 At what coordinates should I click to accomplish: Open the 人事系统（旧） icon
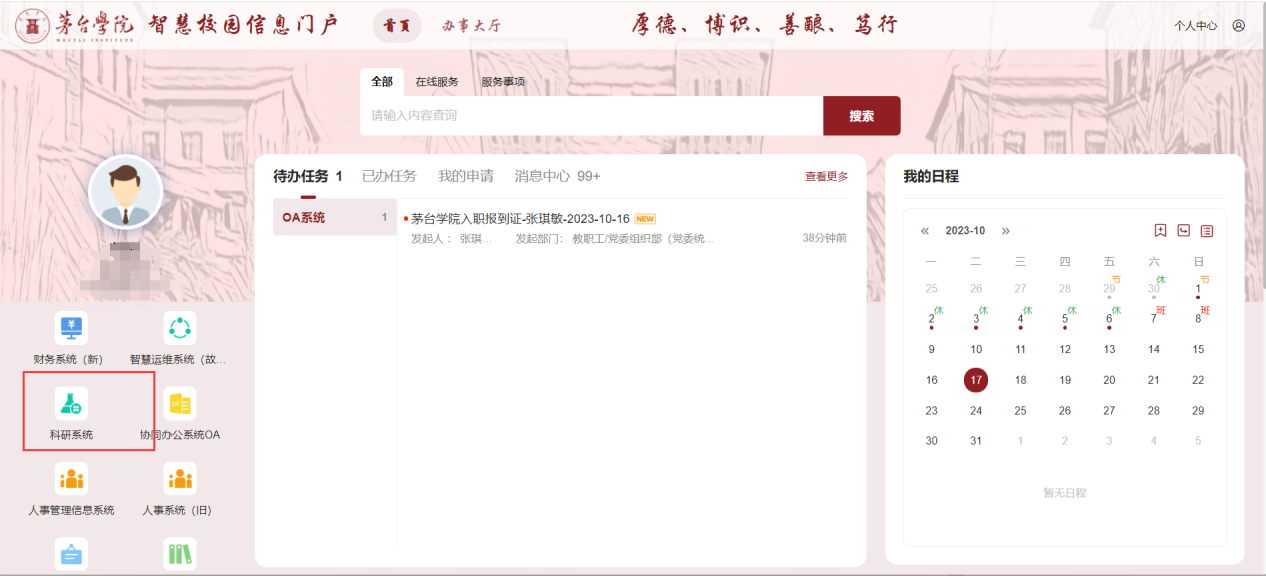180,479
